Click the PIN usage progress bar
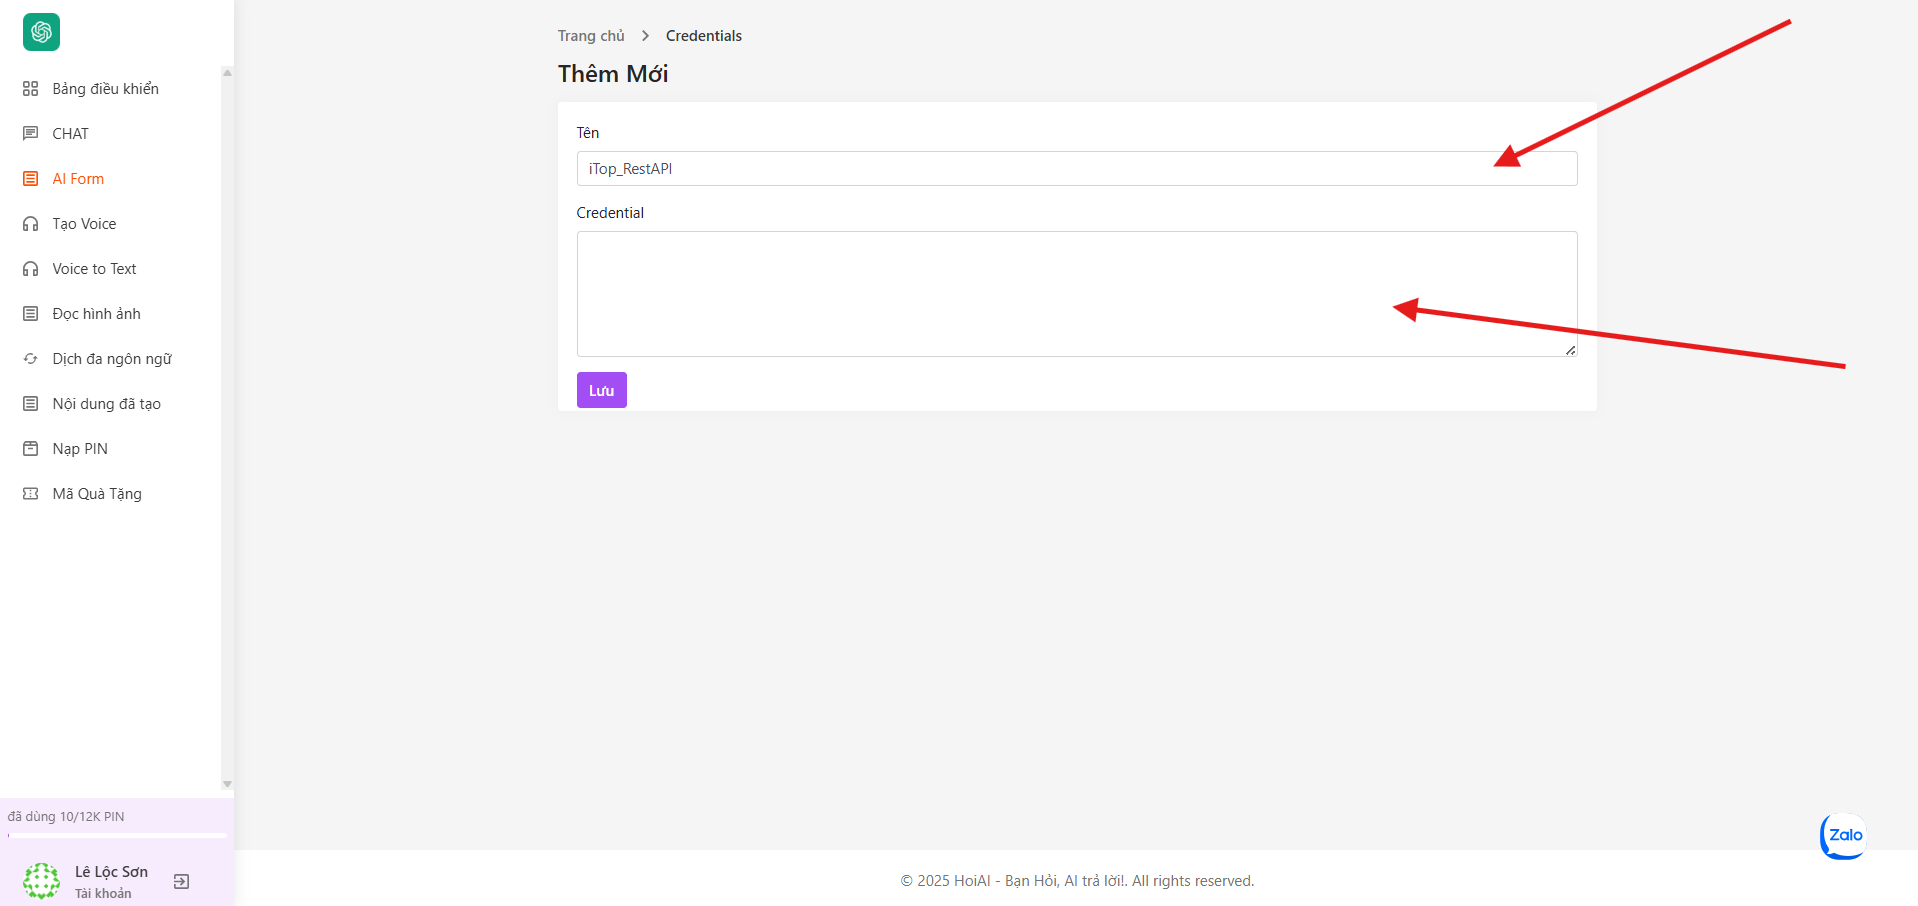The height and width of the screenshot is (906, 1918). click(x=117, y=835)
